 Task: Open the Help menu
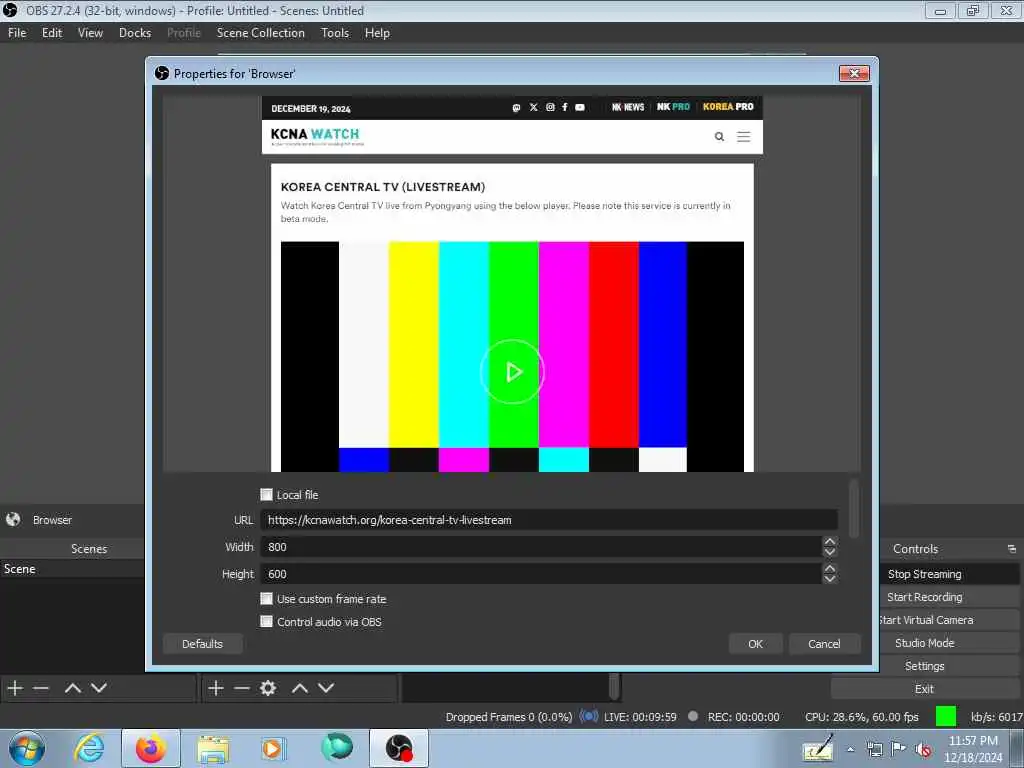tap(377, 33)
